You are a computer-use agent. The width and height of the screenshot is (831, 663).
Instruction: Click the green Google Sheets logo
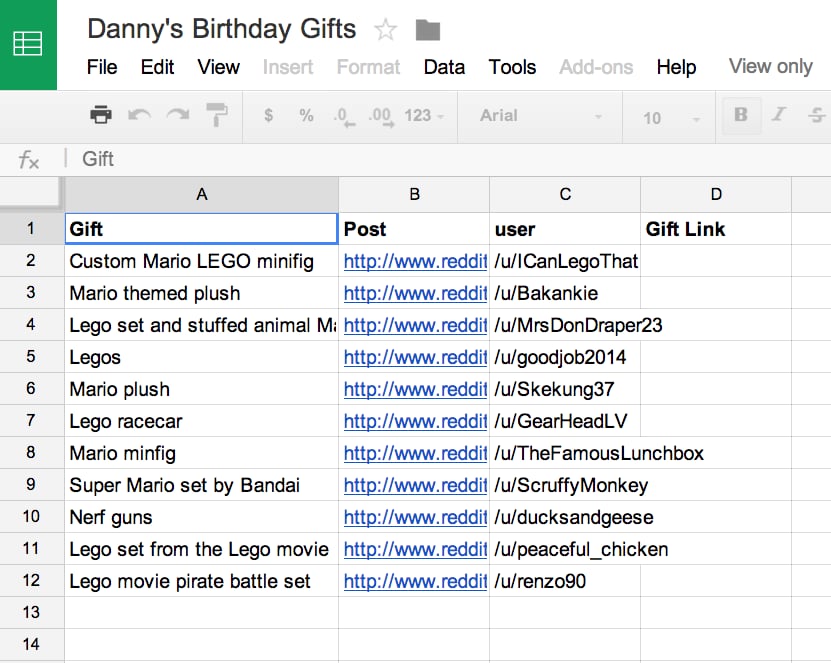[x=29, y=44]
